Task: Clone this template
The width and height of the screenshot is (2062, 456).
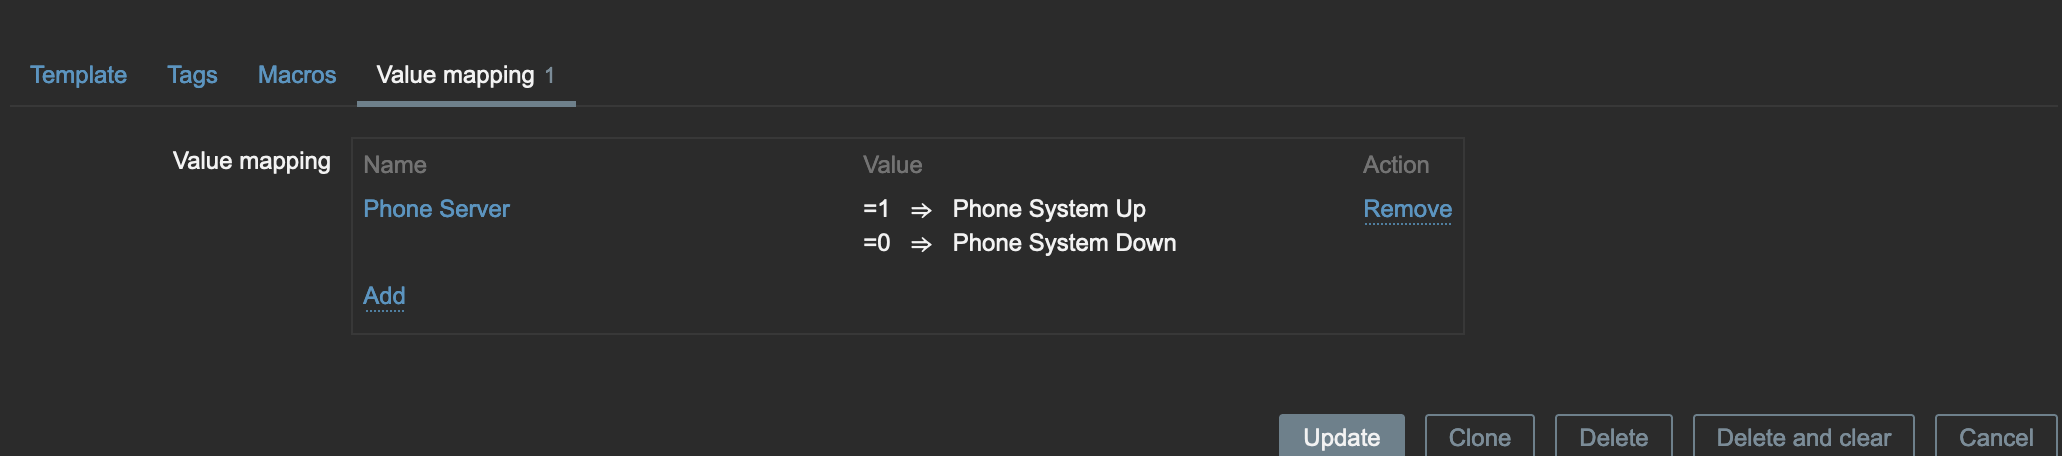Action: [x=1479, y=437]
